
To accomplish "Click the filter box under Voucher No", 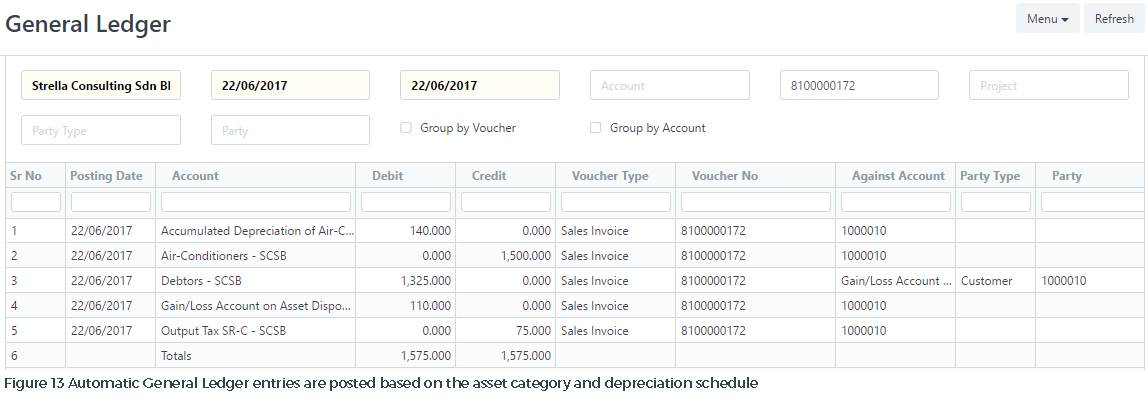I will pyautogui.click(x=756, y=202).
